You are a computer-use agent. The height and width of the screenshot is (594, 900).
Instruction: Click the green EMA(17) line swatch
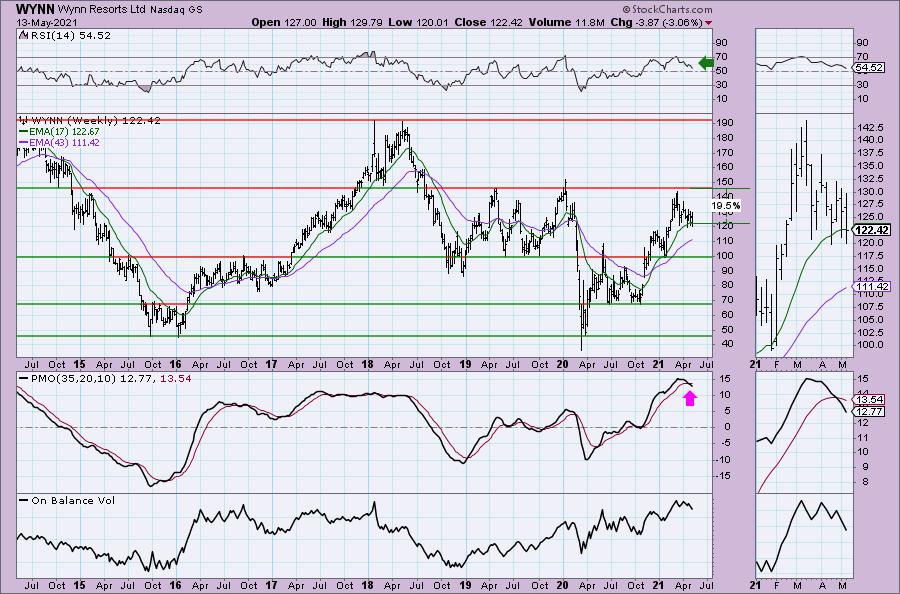[24, 132]
